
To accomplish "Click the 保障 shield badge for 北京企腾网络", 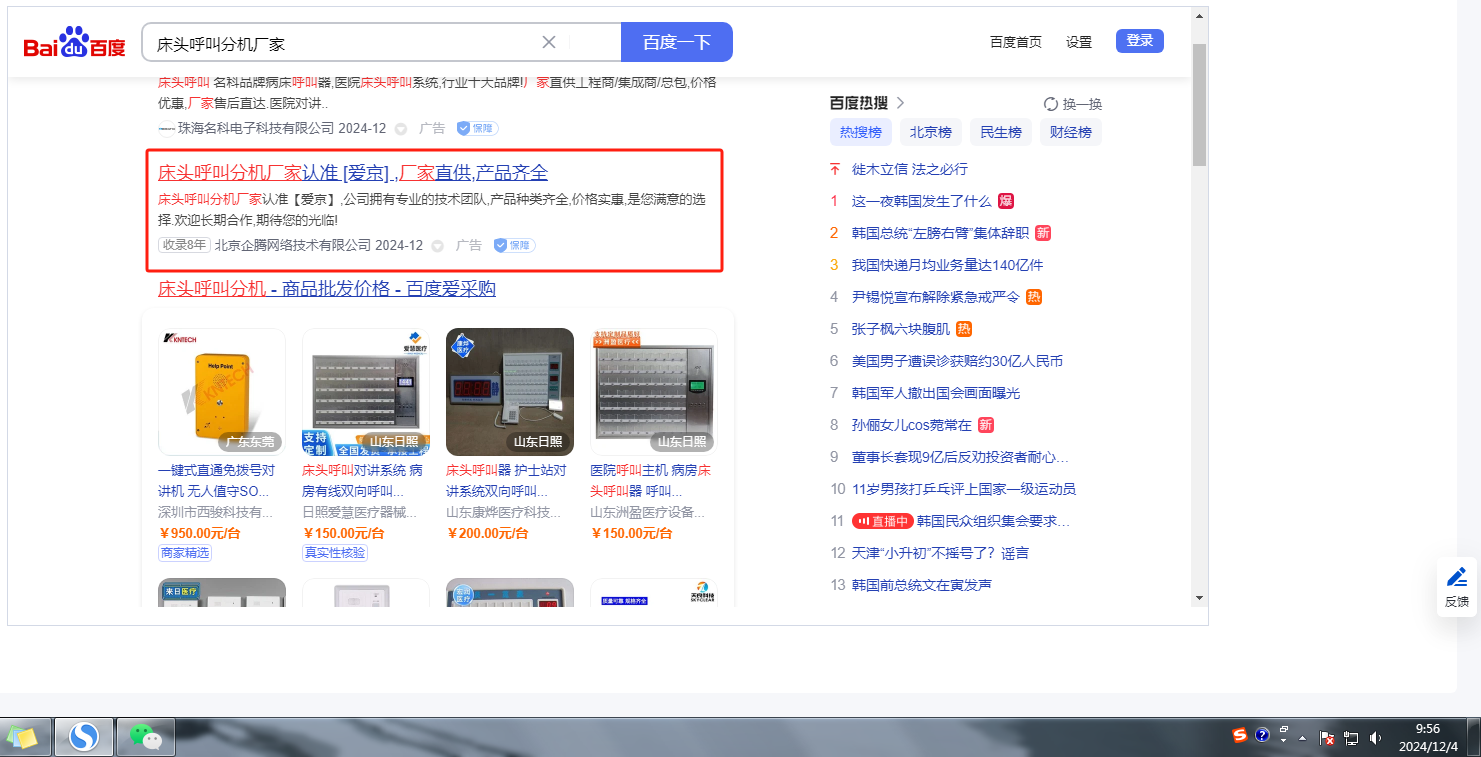I will (x=515, y=245).
